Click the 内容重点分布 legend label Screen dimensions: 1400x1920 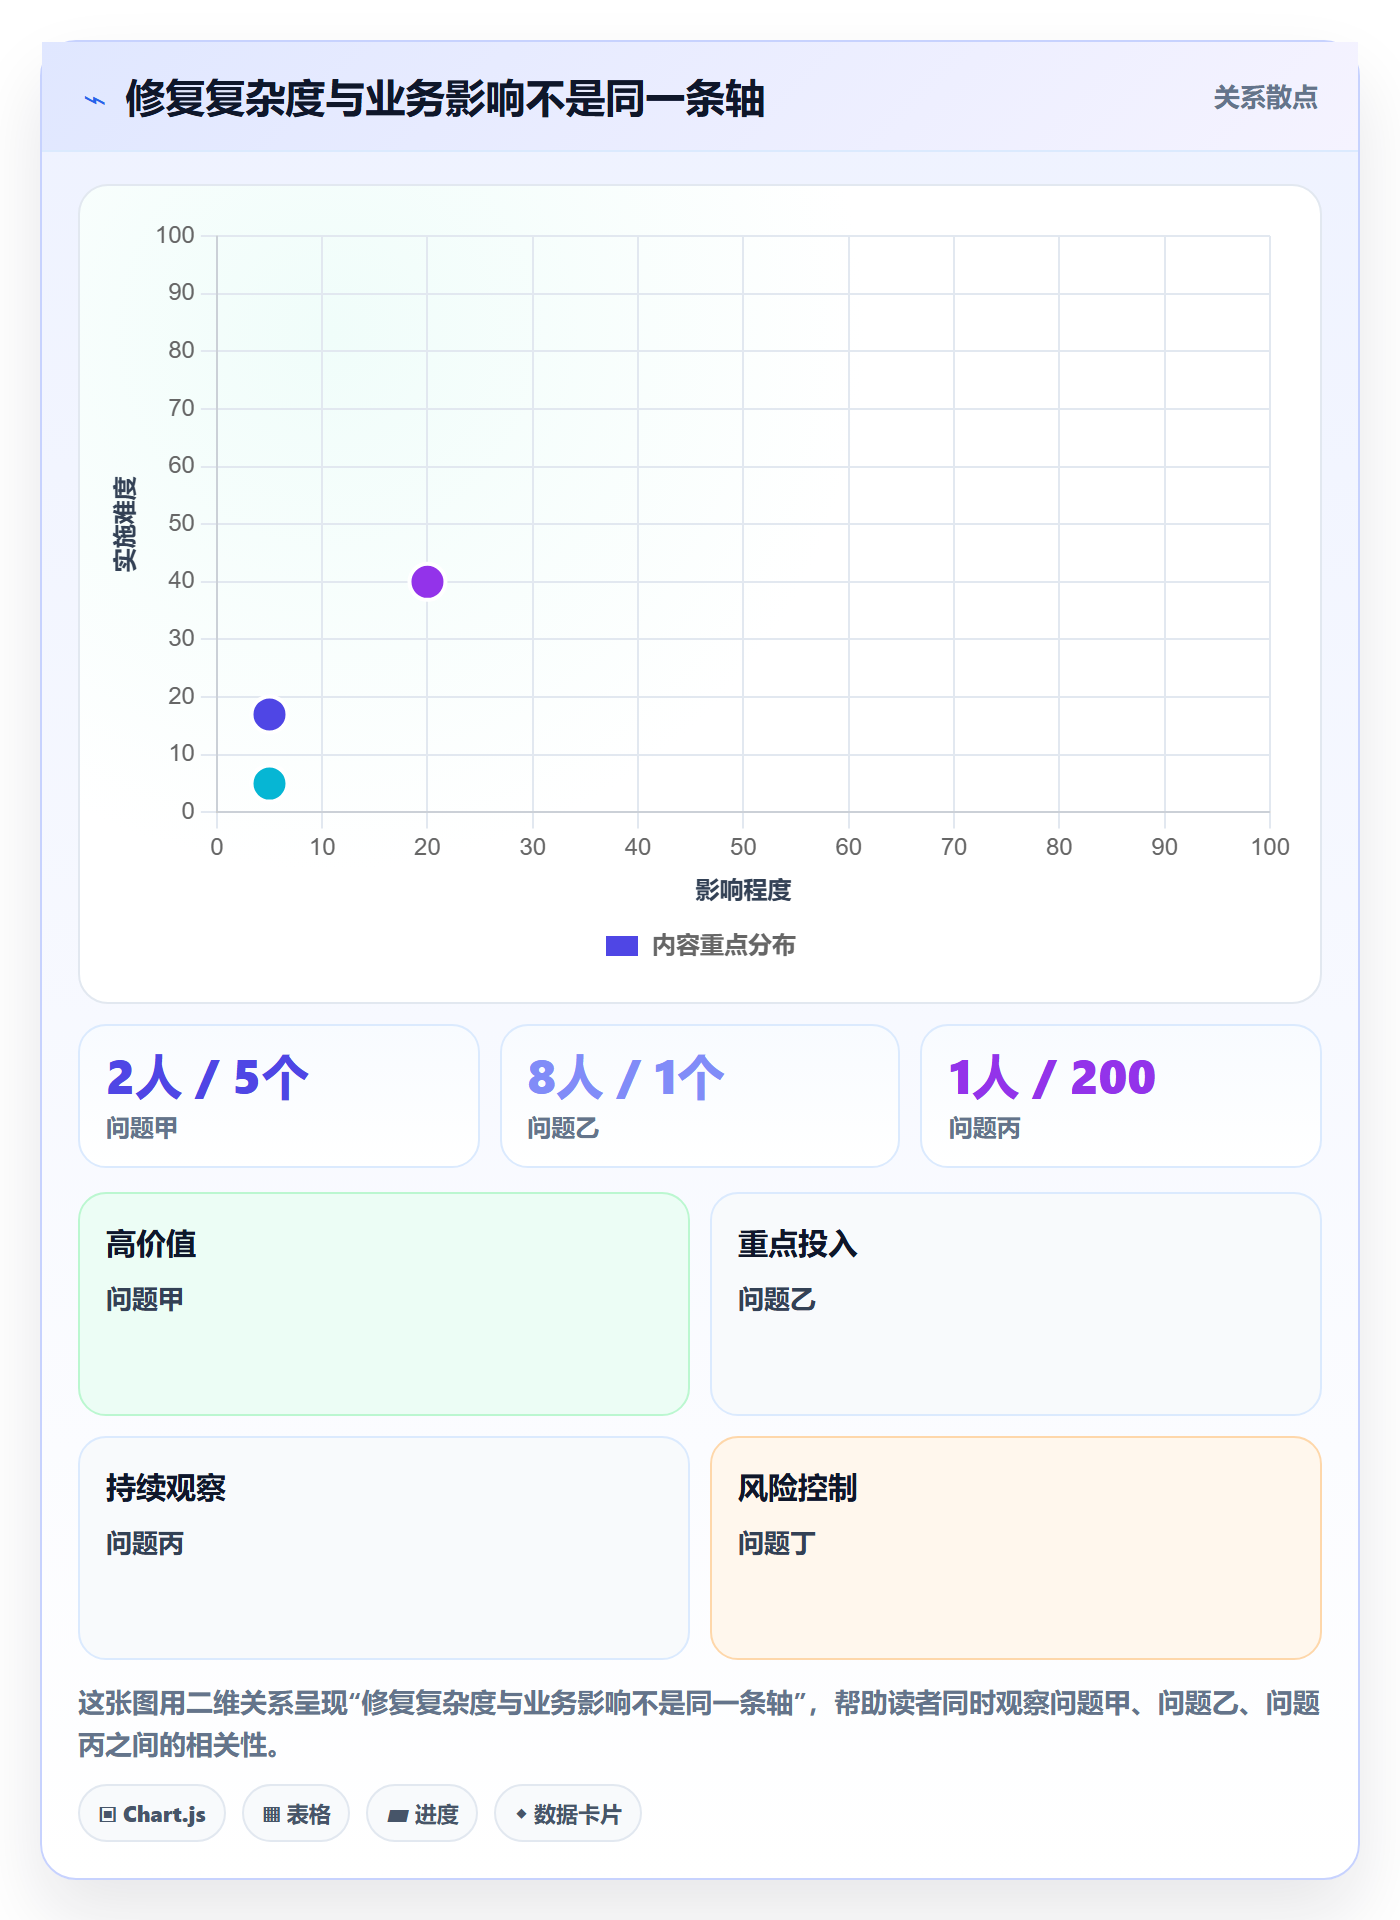tap(723, 946)
